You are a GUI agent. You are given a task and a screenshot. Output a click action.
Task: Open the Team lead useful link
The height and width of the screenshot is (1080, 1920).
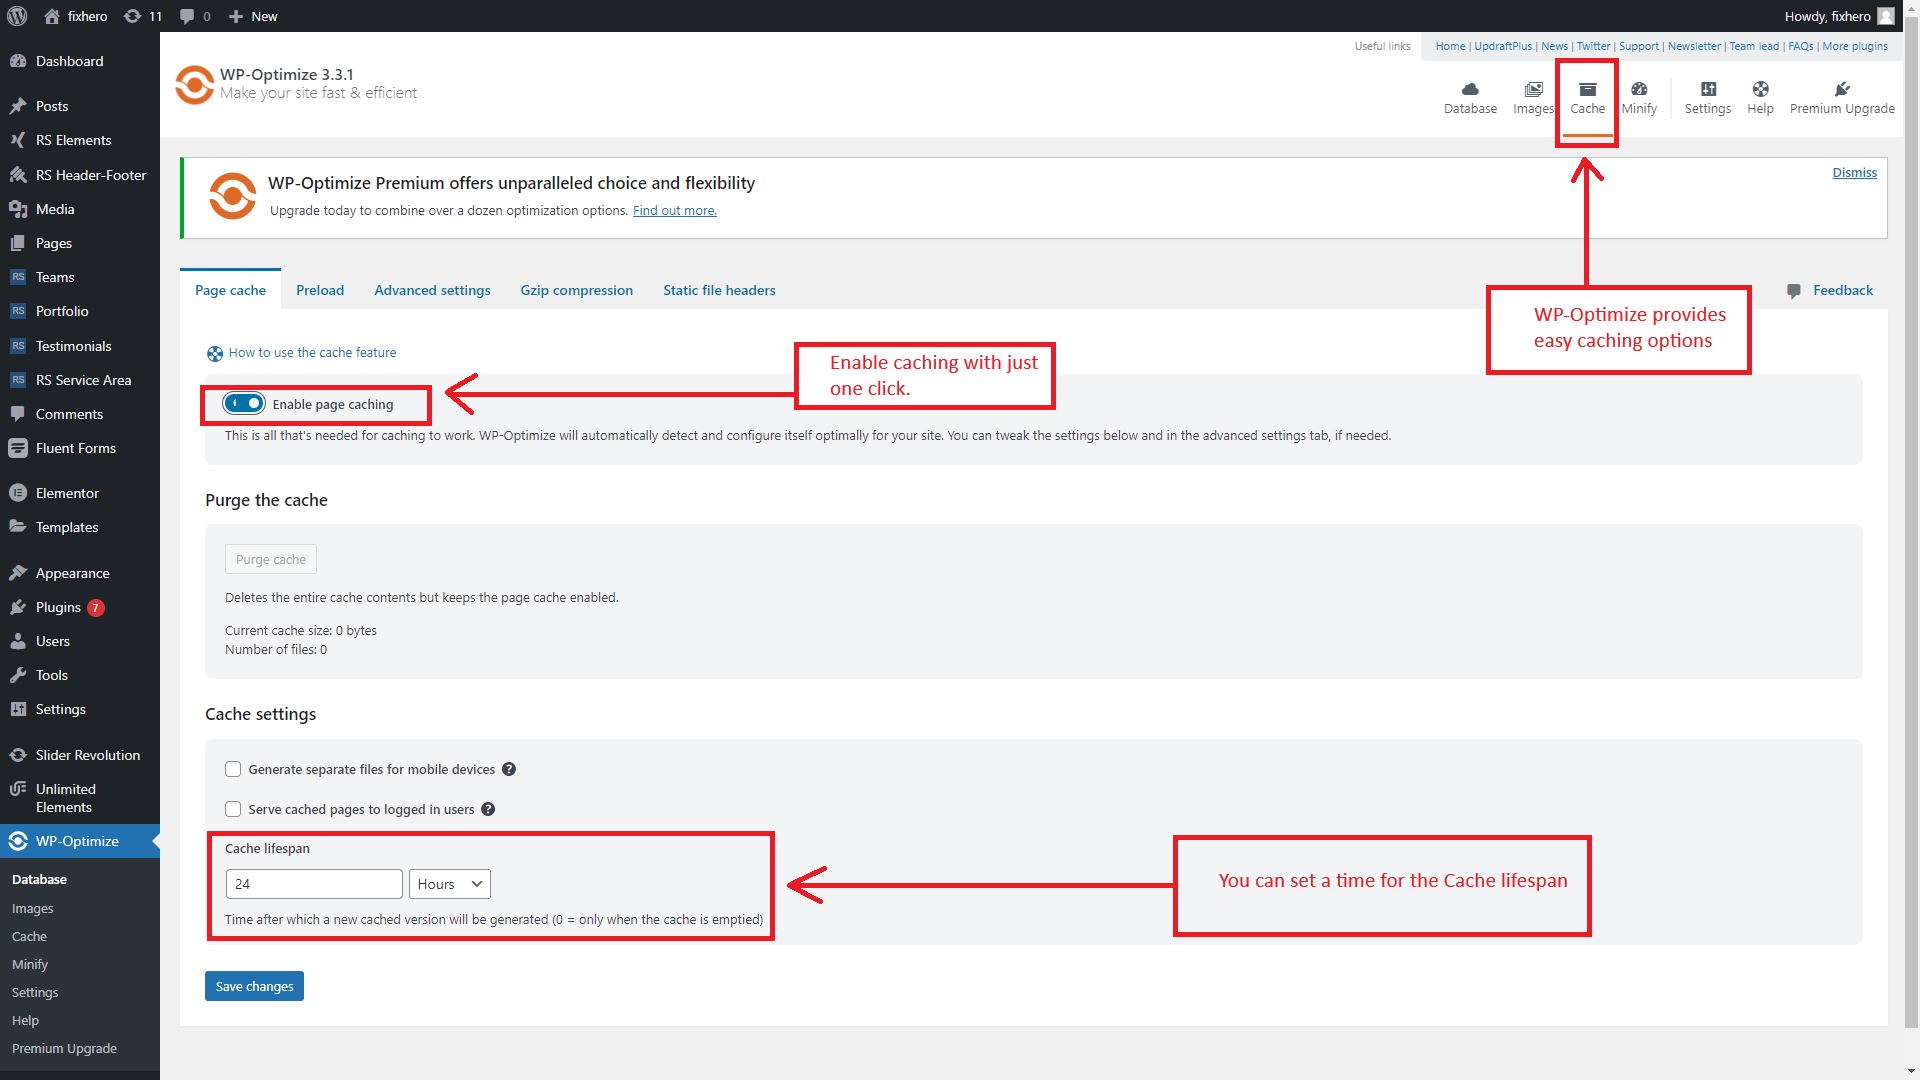pyautogui.click(x=1754, y=46)
